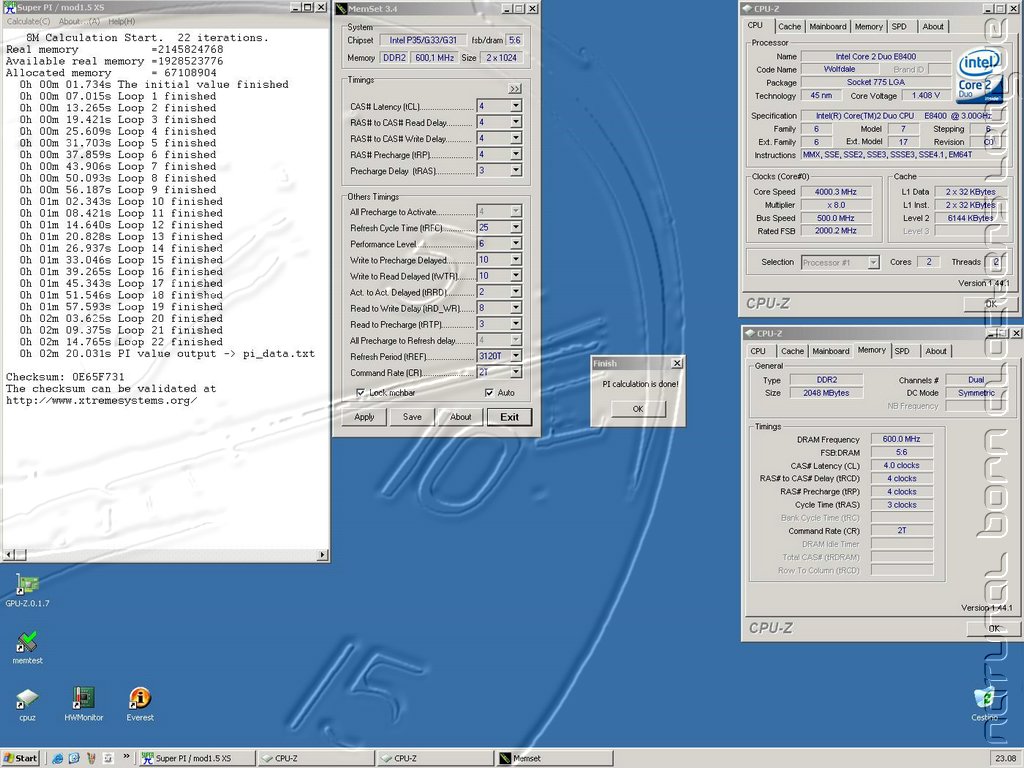Click the http://www.xtremesystems.org/ text in Super PI
Viewport: 1024px width, 768px height.
101,400
